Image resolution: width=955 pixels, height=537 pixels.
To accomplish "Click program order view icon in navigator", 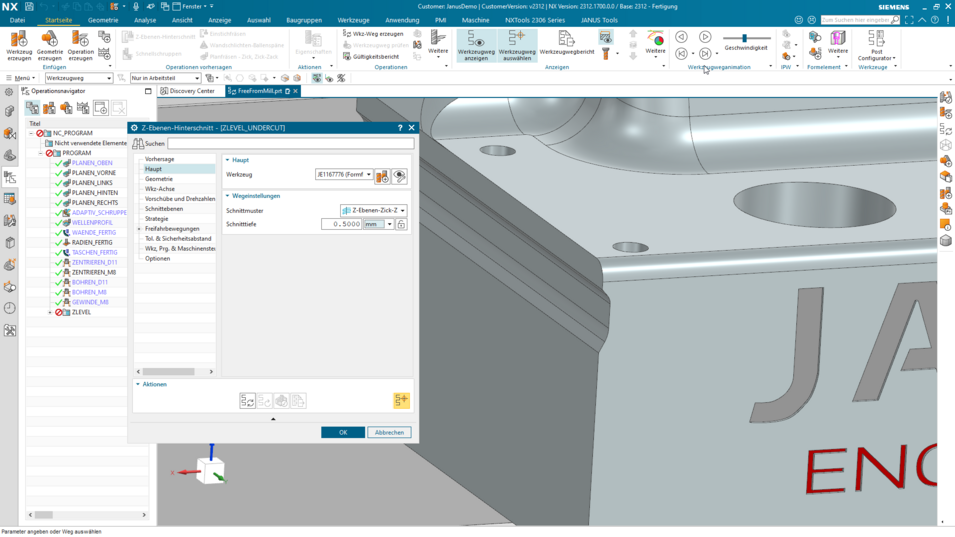I will (32, 108).
